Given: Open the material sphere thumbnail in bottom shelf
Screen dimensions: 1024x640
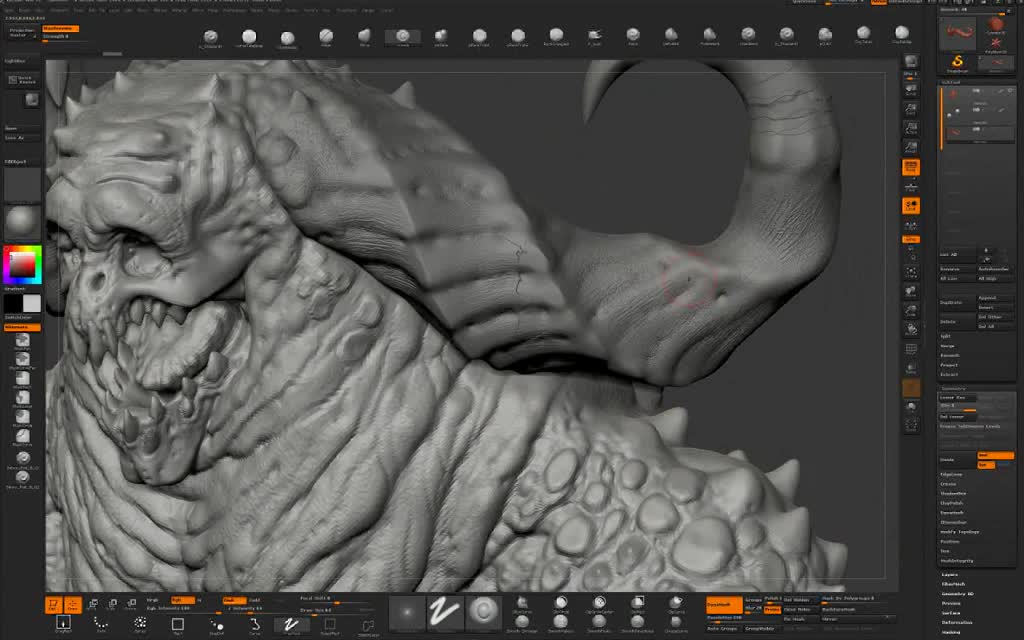Looking at the screenshot, I should click(x=483, y=613).
